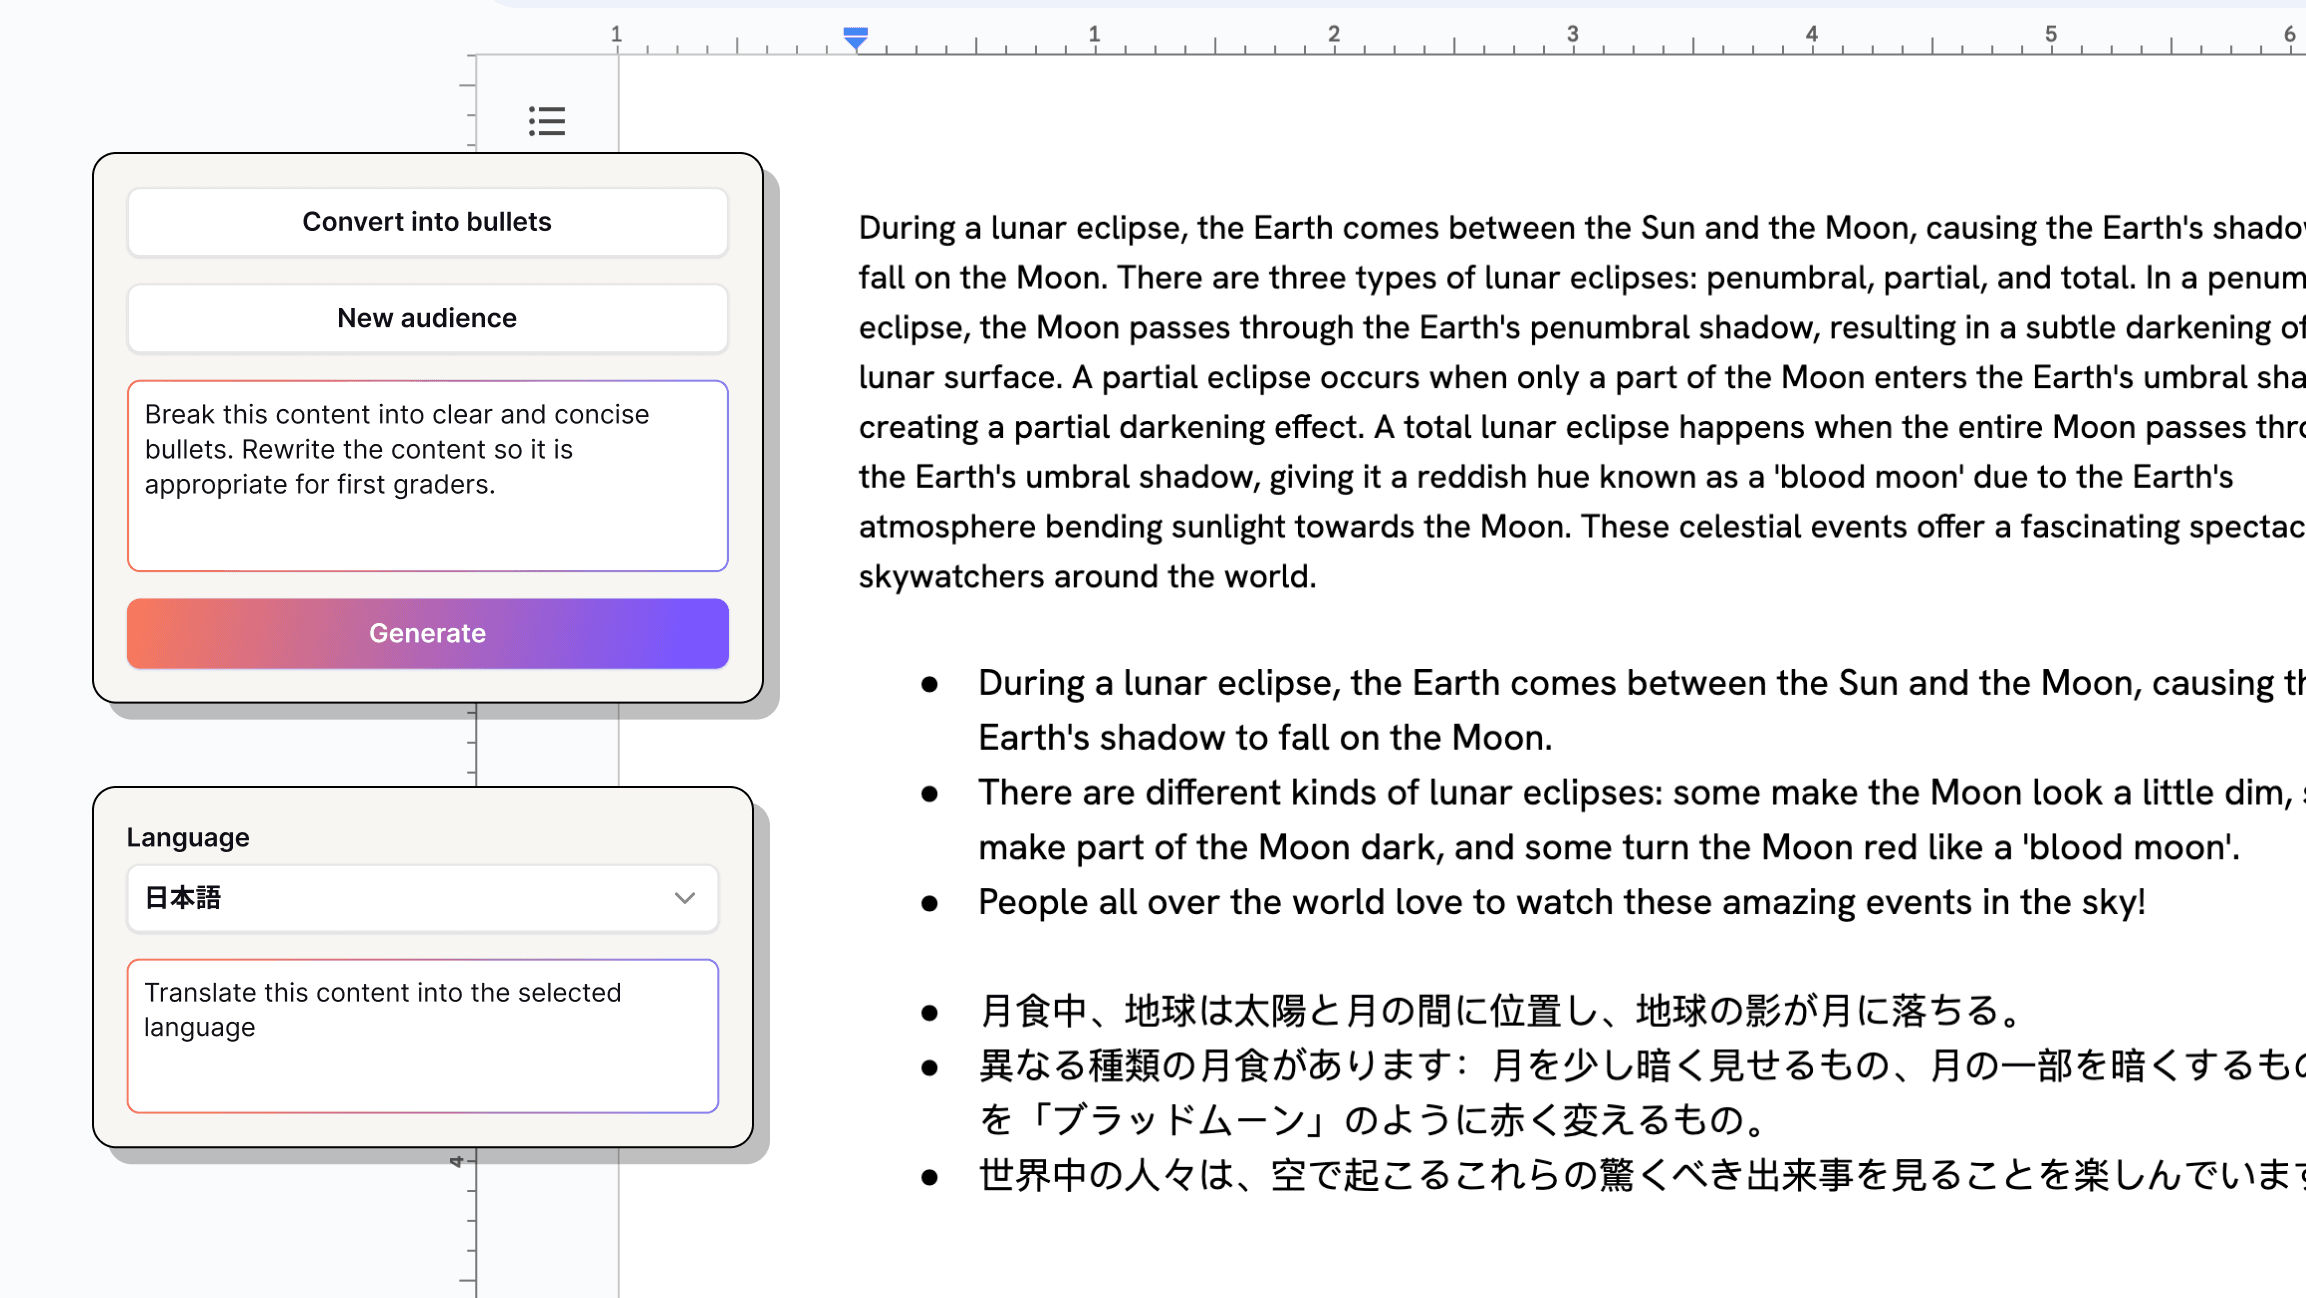2306x1298 pixels.
Task: Click the 3-inch mark on horizontal ruler
Action: [x=1572, y=36]
